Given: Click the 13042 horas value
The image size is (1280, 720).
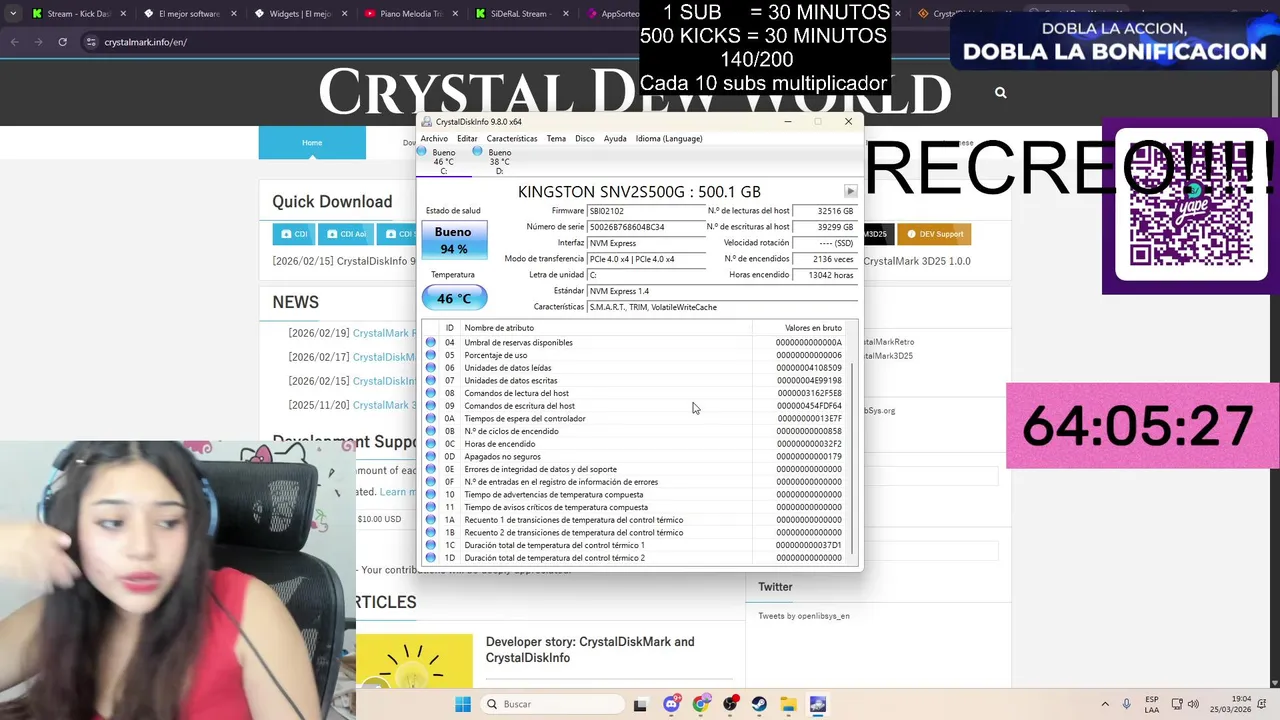Looking at the screenshot, I should pyautogui.click(x=824, y=275).
